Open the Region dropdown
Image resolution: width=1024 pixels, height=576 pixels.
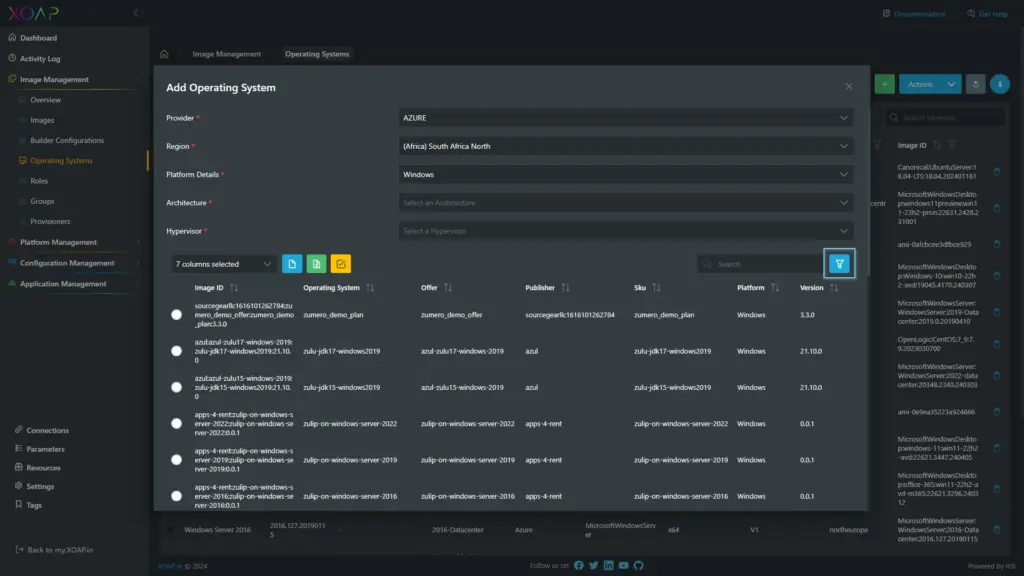[x=626, y=146]
